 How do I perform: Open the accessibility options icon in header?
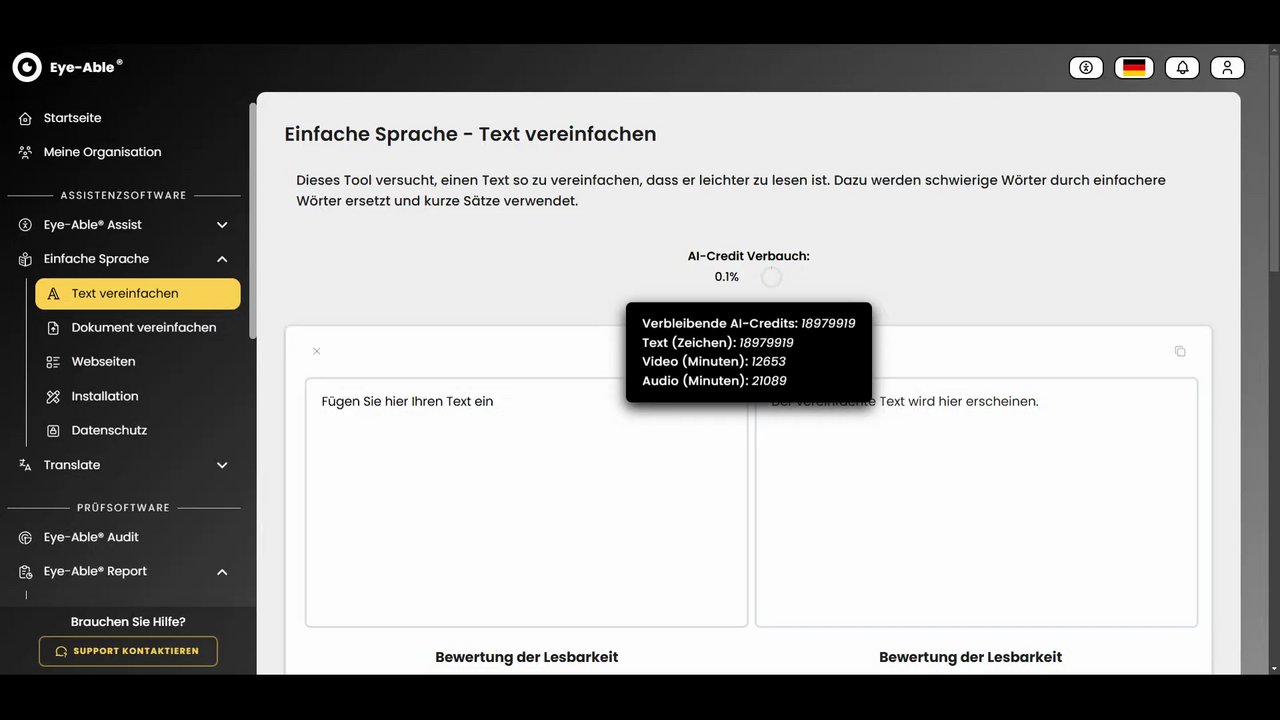[x=1086, y=67]
